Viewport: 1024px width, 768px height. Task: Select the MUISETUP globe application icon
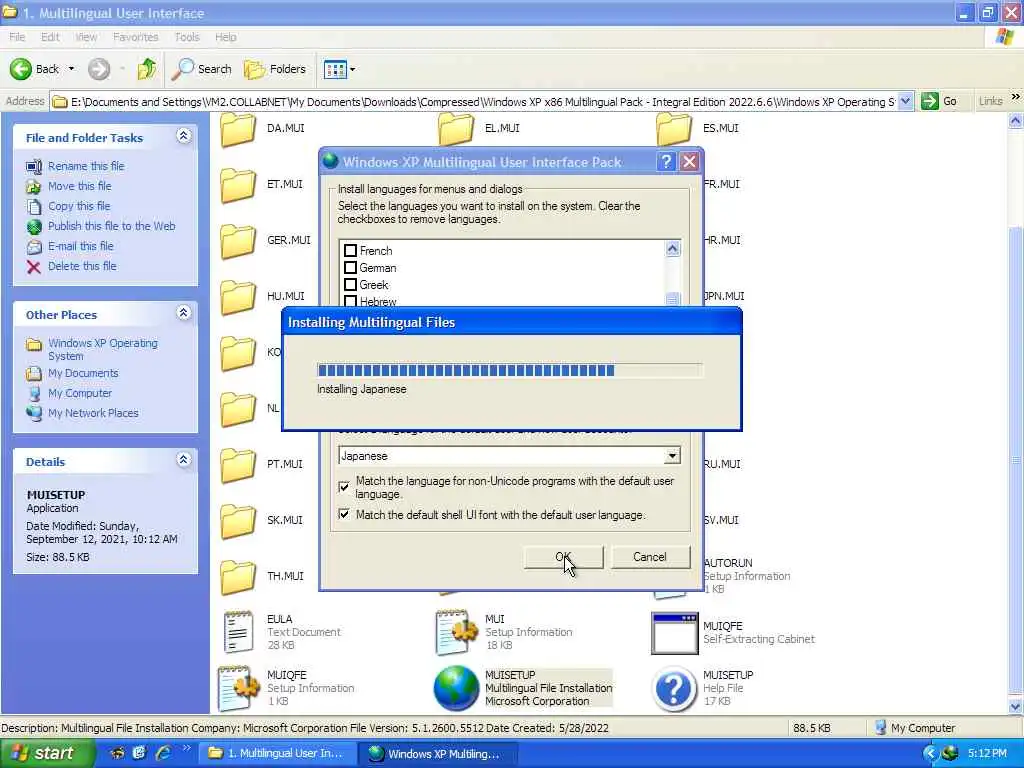(456, 688)
